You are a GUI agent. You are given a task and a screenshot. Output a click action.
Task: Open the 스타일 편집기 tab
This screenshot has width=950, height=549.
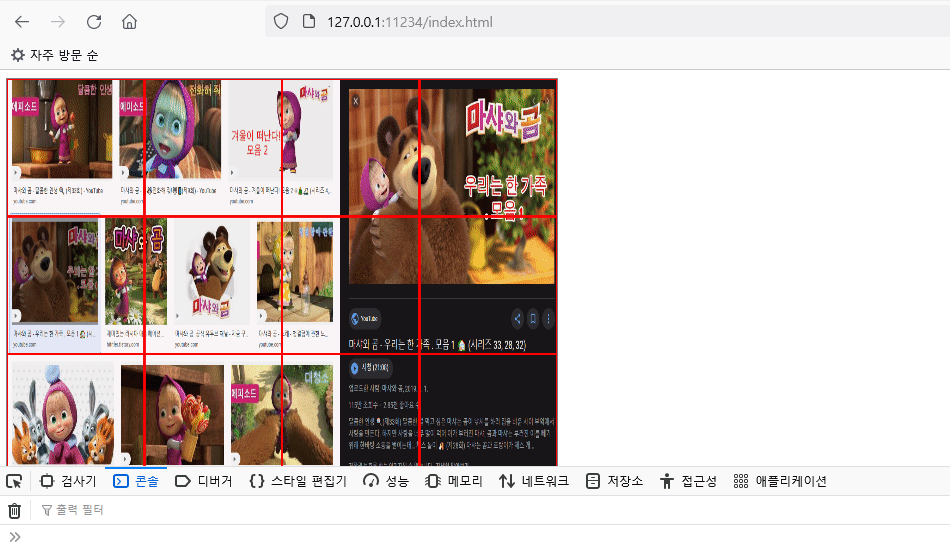(x=298, y=481)
